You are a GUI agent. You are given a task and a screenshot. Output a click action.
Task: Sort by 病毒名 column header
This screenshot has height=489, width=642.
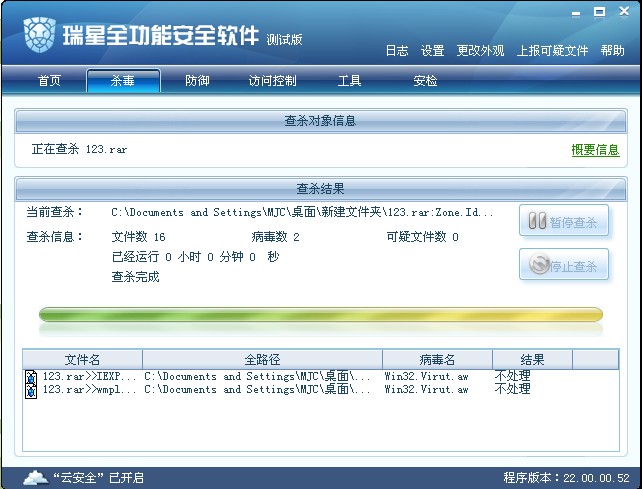[437, 360]
